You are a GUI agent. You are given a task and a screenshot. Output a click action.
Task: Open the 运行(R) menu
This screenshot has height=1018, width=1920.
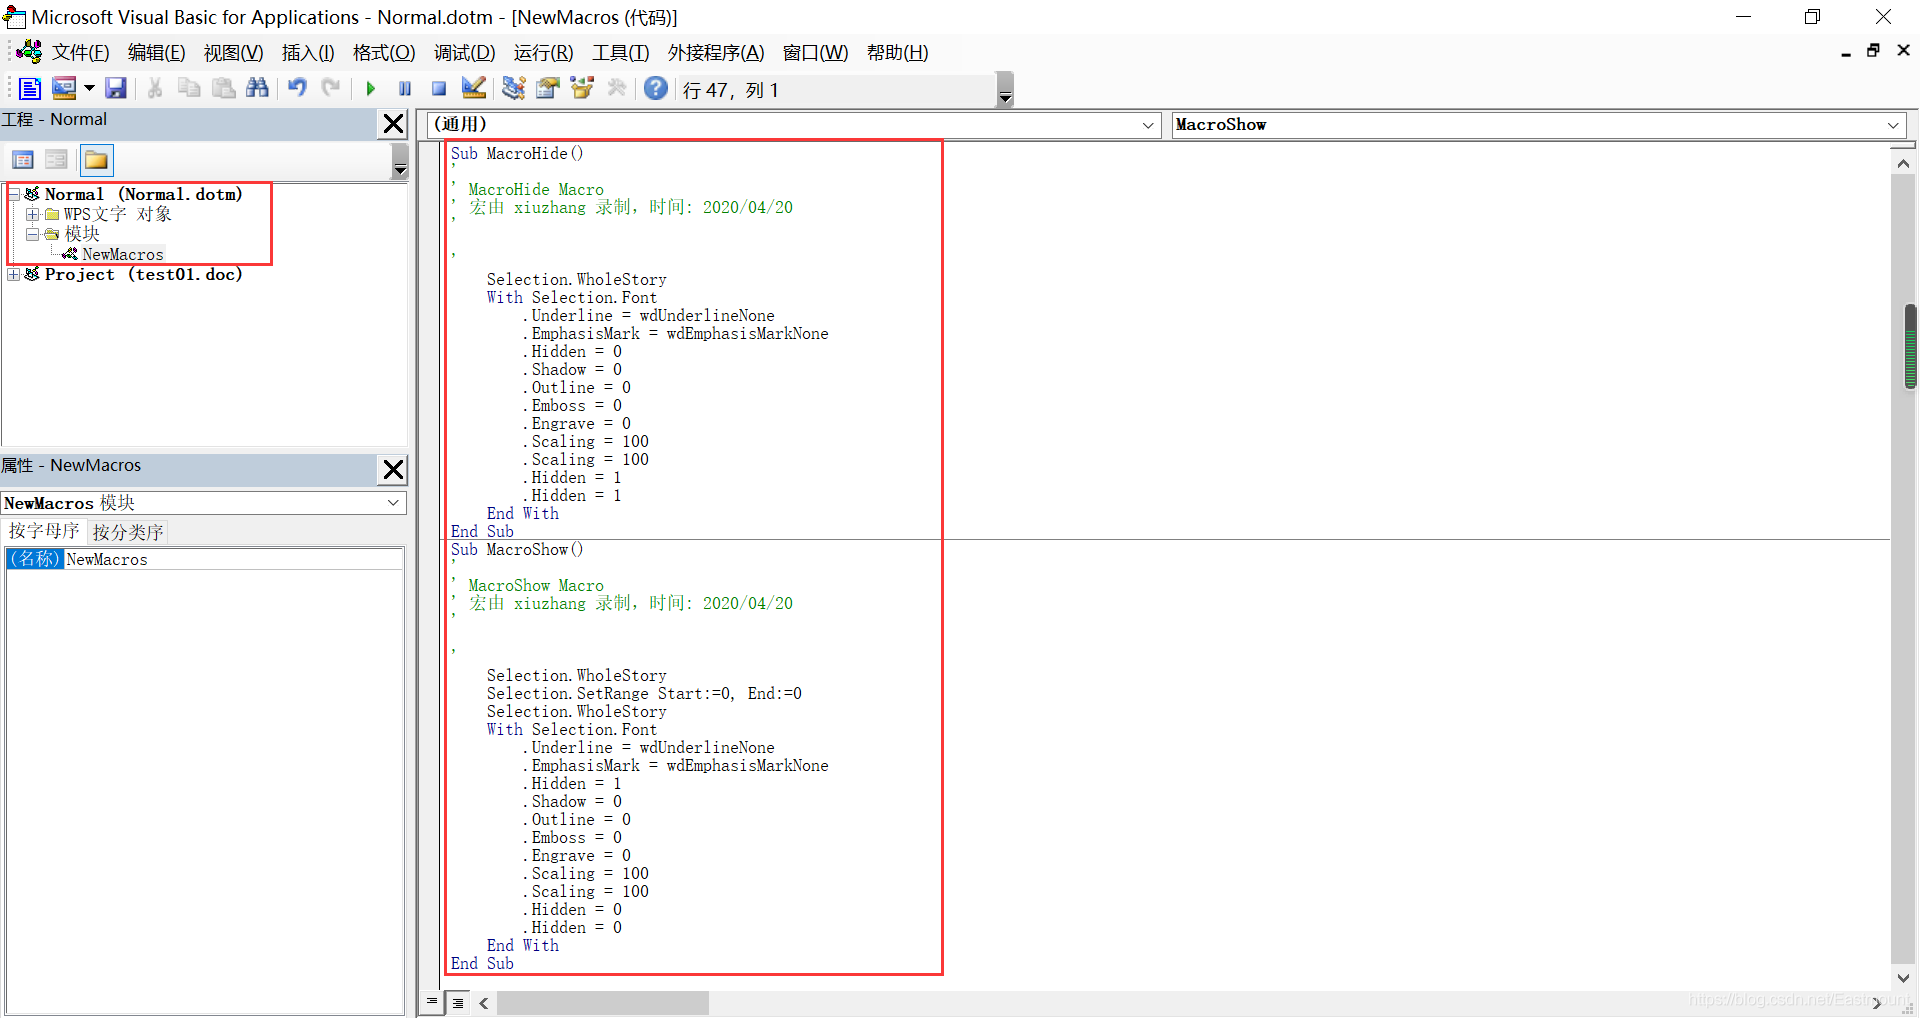tap(543, 53)
